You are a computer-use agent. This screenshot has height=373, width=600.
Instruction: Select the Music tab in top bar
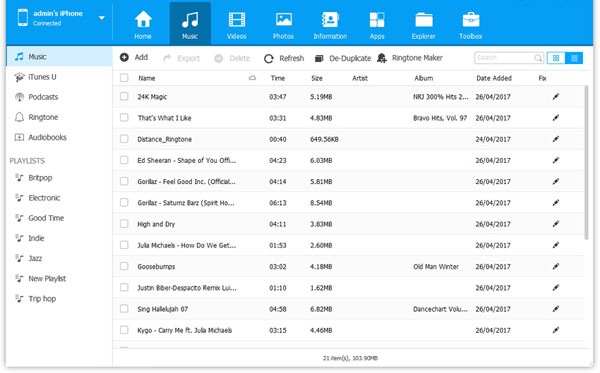190,24
